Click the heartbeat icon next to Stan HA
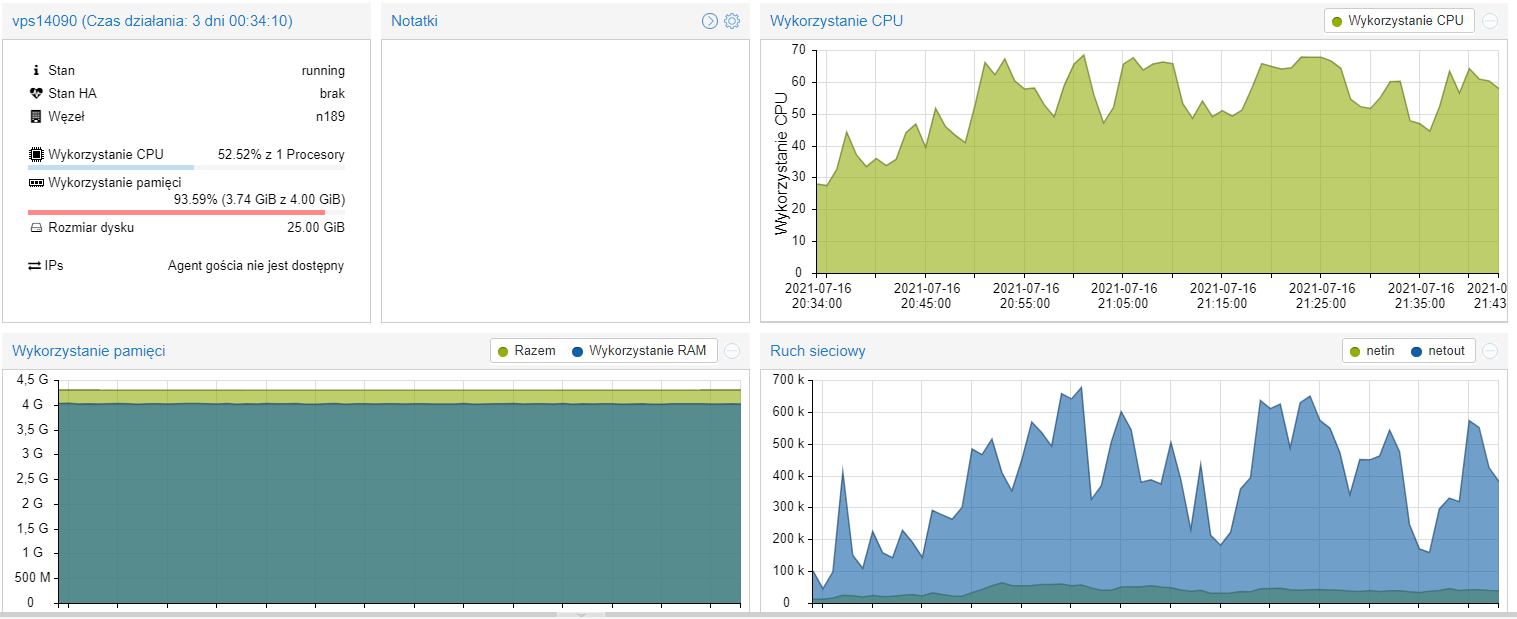1517x619 pixels. pyautogui.click(x=37, y=93)
